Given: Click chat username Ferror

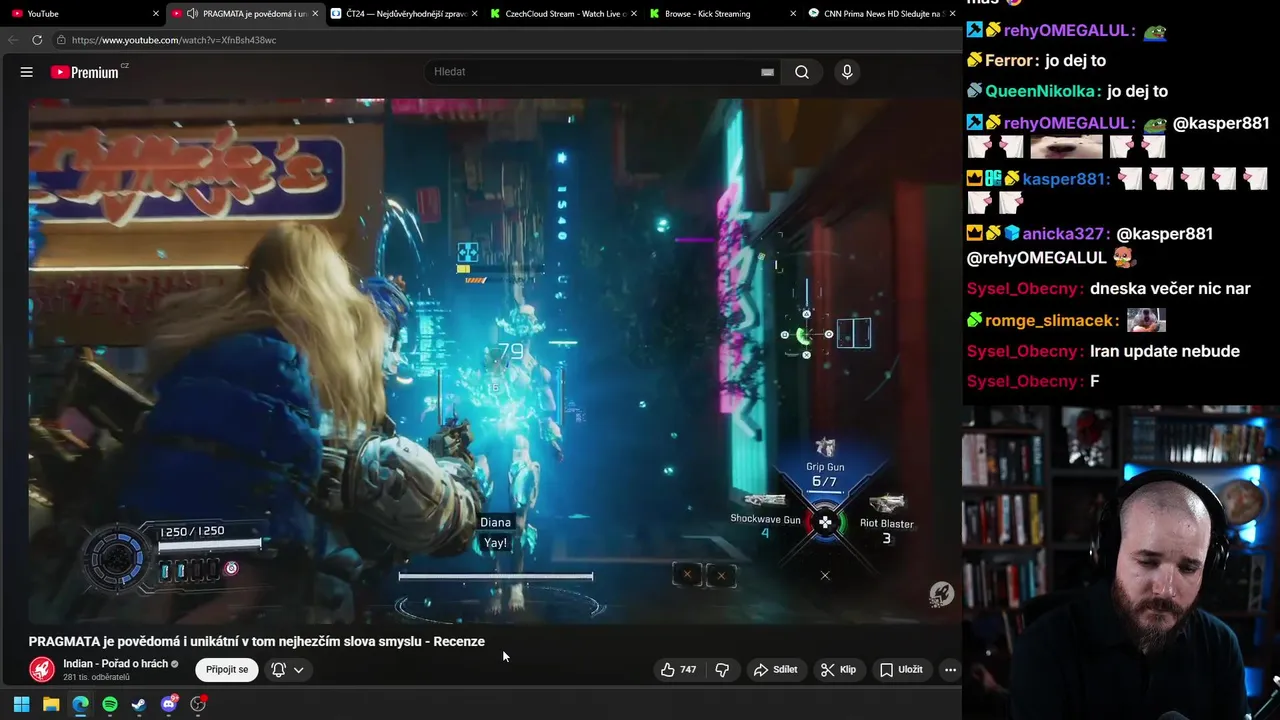Looking at the screenshot, I should 1008,61.
